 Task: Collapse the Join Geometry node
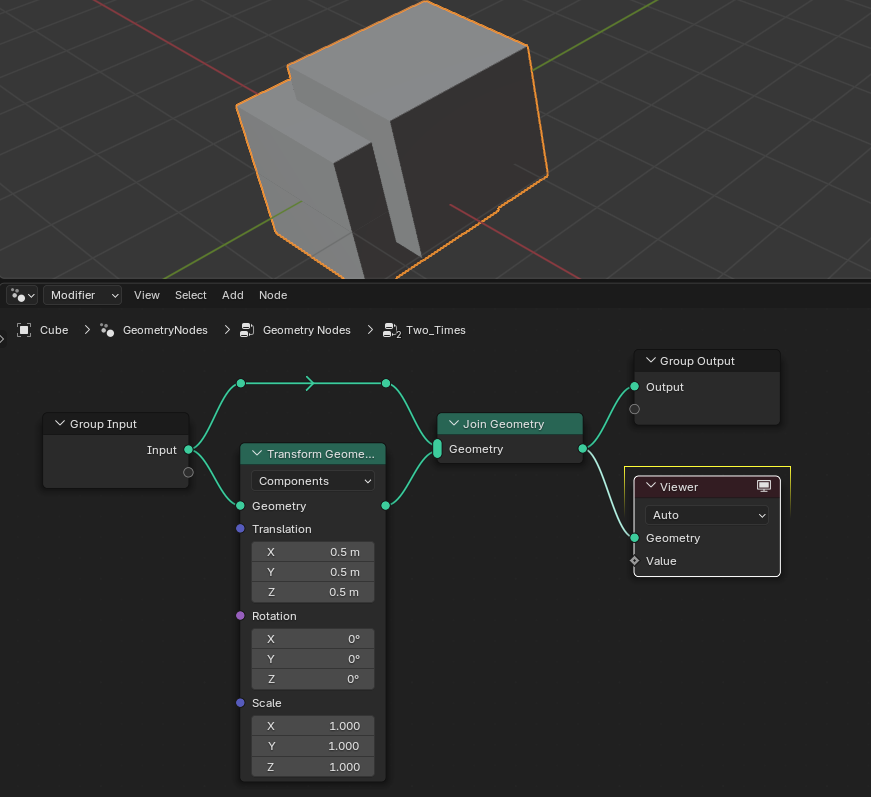[x=454, y=423]
